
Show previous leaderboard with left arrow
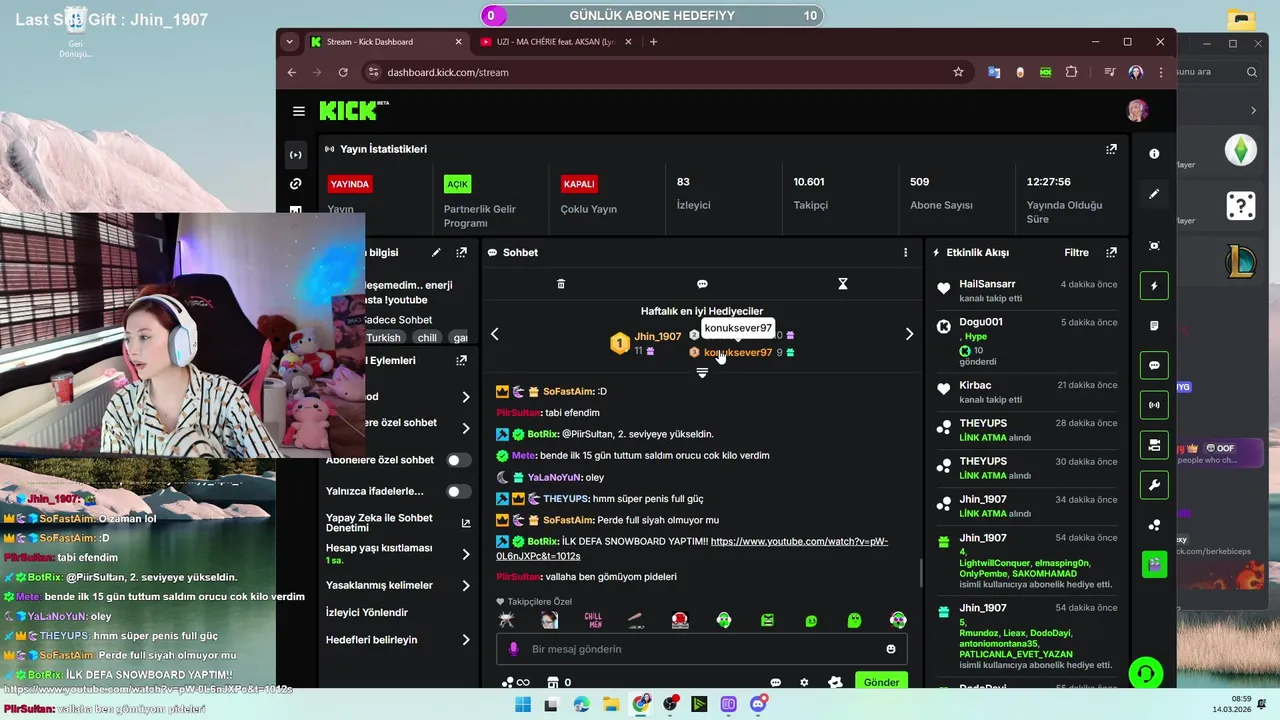pos(494,334)
